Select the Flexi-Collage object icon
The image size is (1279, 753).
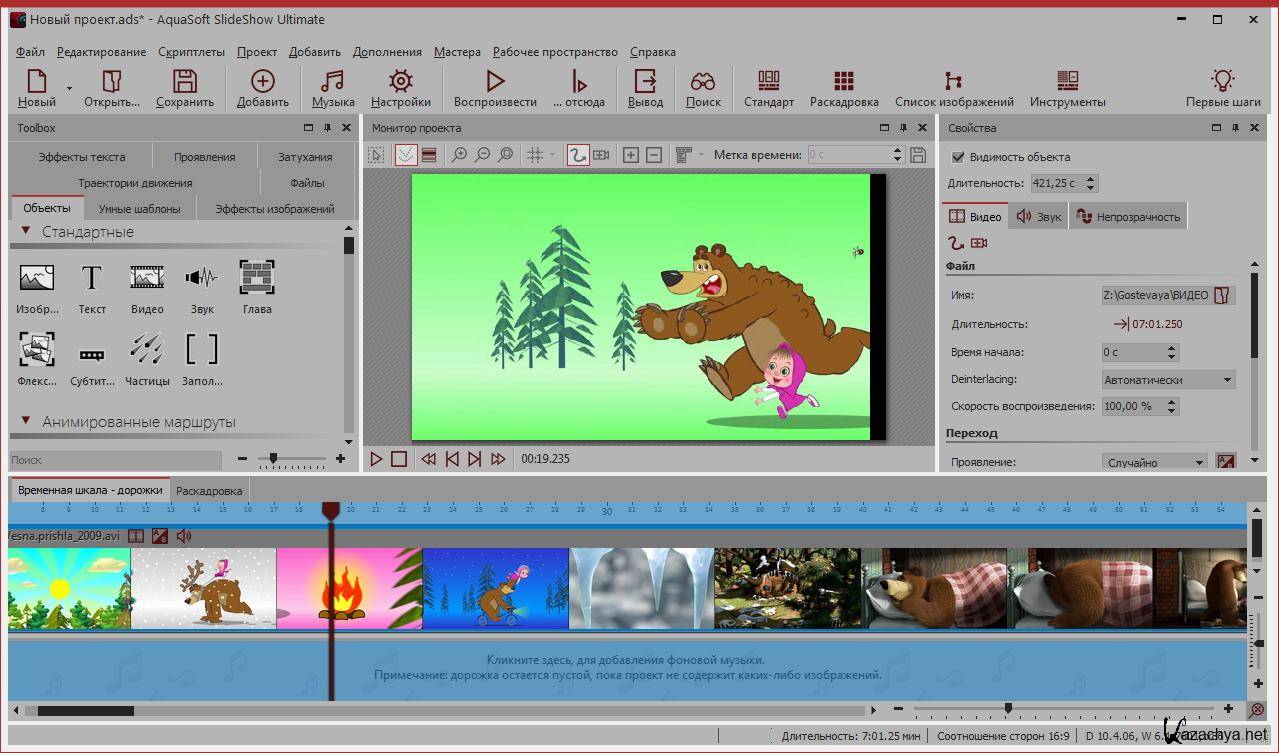click(37, 350)
